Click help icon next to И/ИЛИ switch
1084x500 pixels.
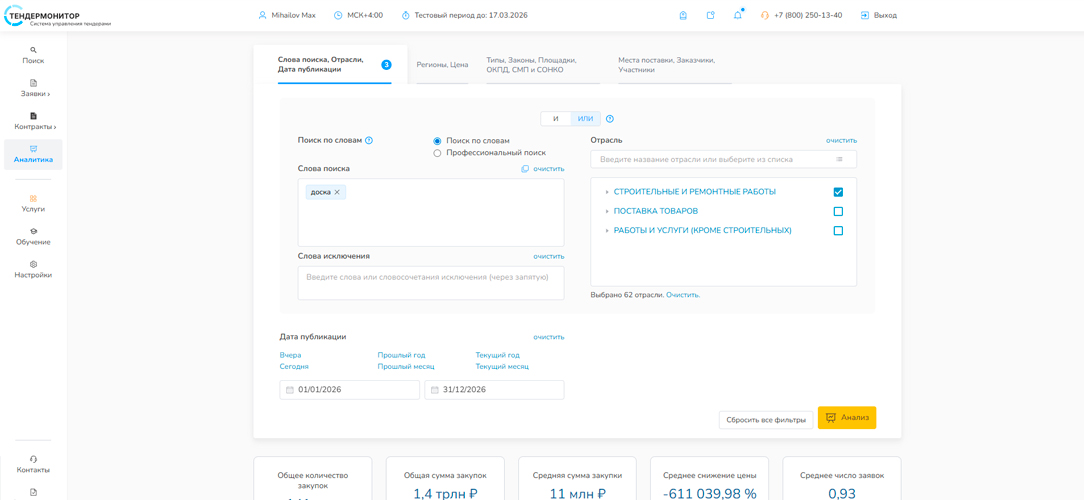coord(610,118)
